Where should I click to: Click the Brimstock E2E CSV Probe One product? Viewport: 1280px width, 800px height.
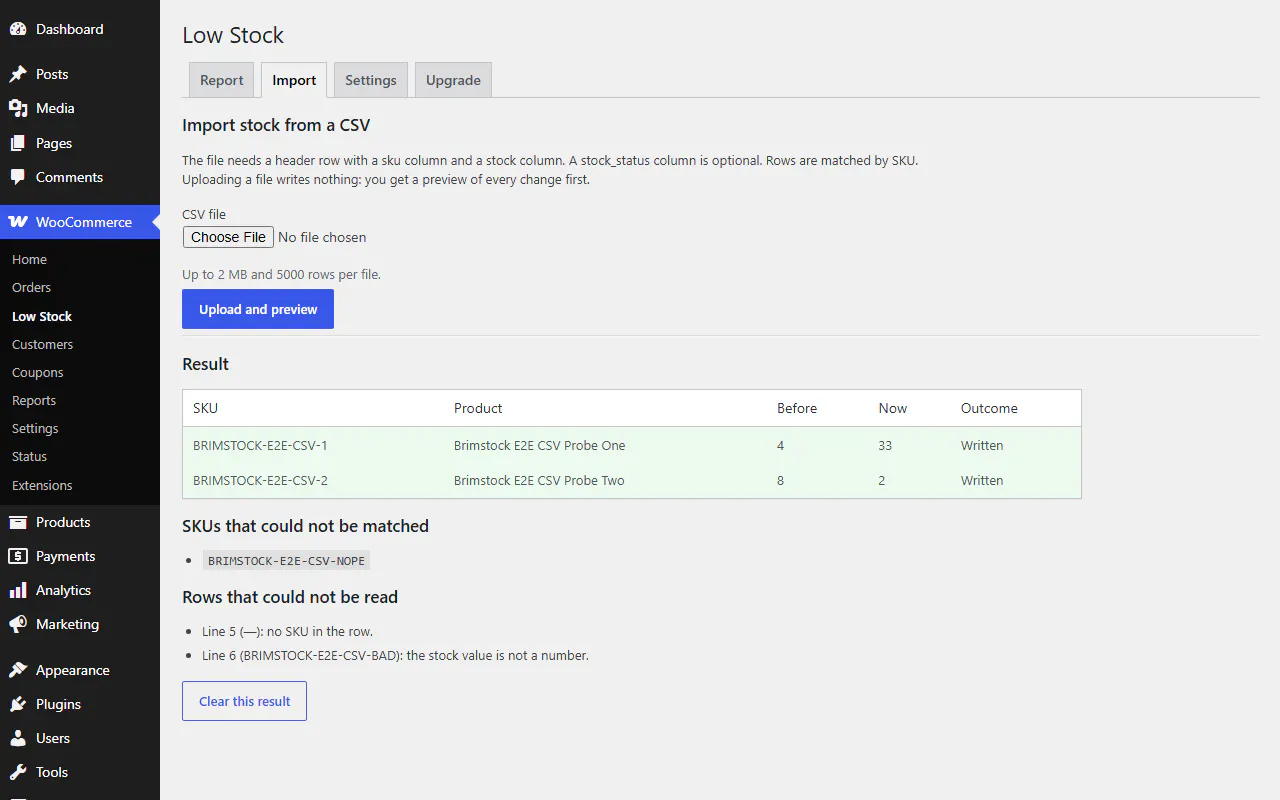539,445
